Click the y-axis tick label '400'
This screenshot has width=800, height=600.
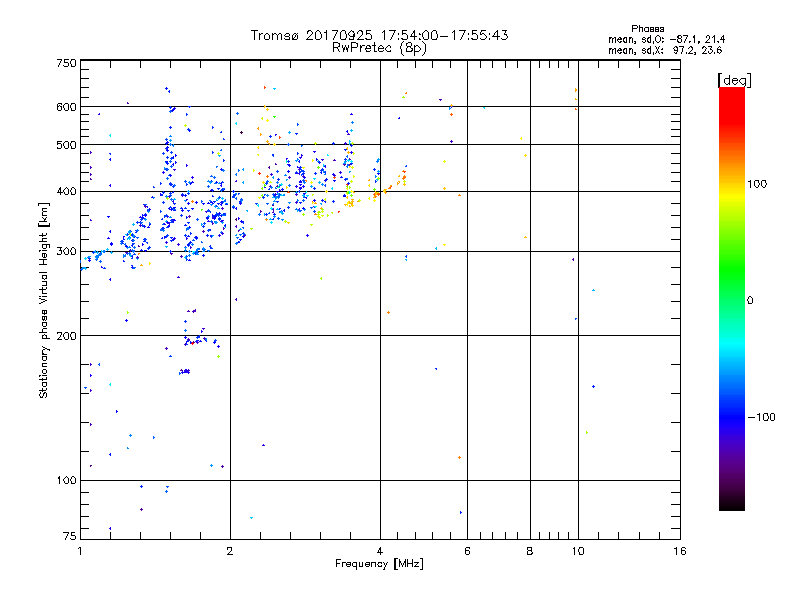[66, 192]
